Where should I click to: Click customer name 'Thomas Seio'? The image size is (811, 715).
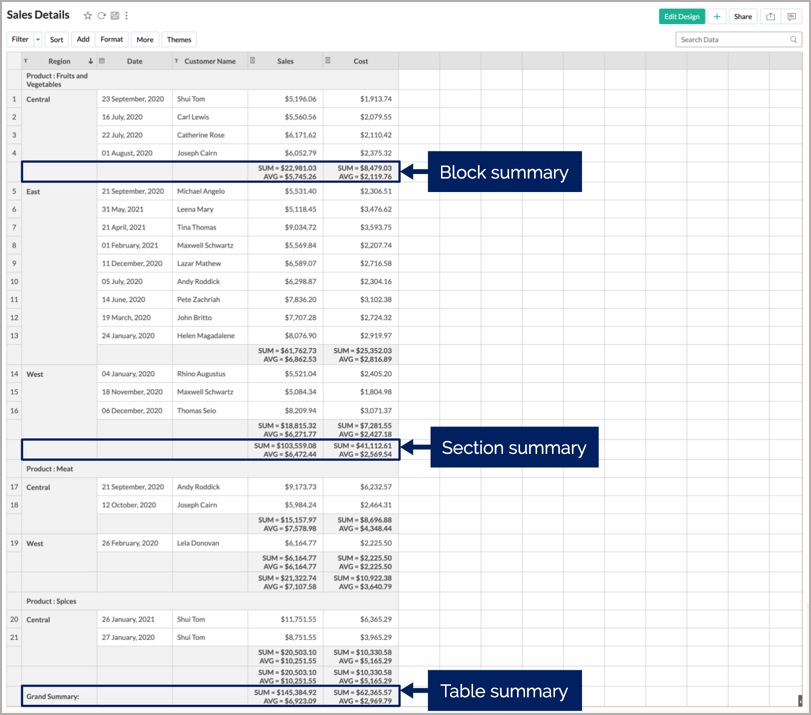197,411
